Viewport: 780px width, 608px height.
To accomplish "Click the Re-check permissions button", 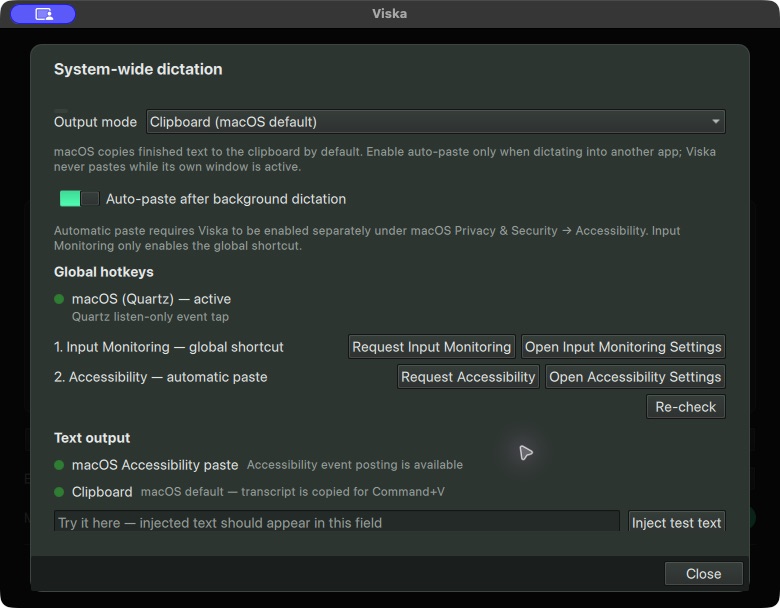I will pos(685,407).
